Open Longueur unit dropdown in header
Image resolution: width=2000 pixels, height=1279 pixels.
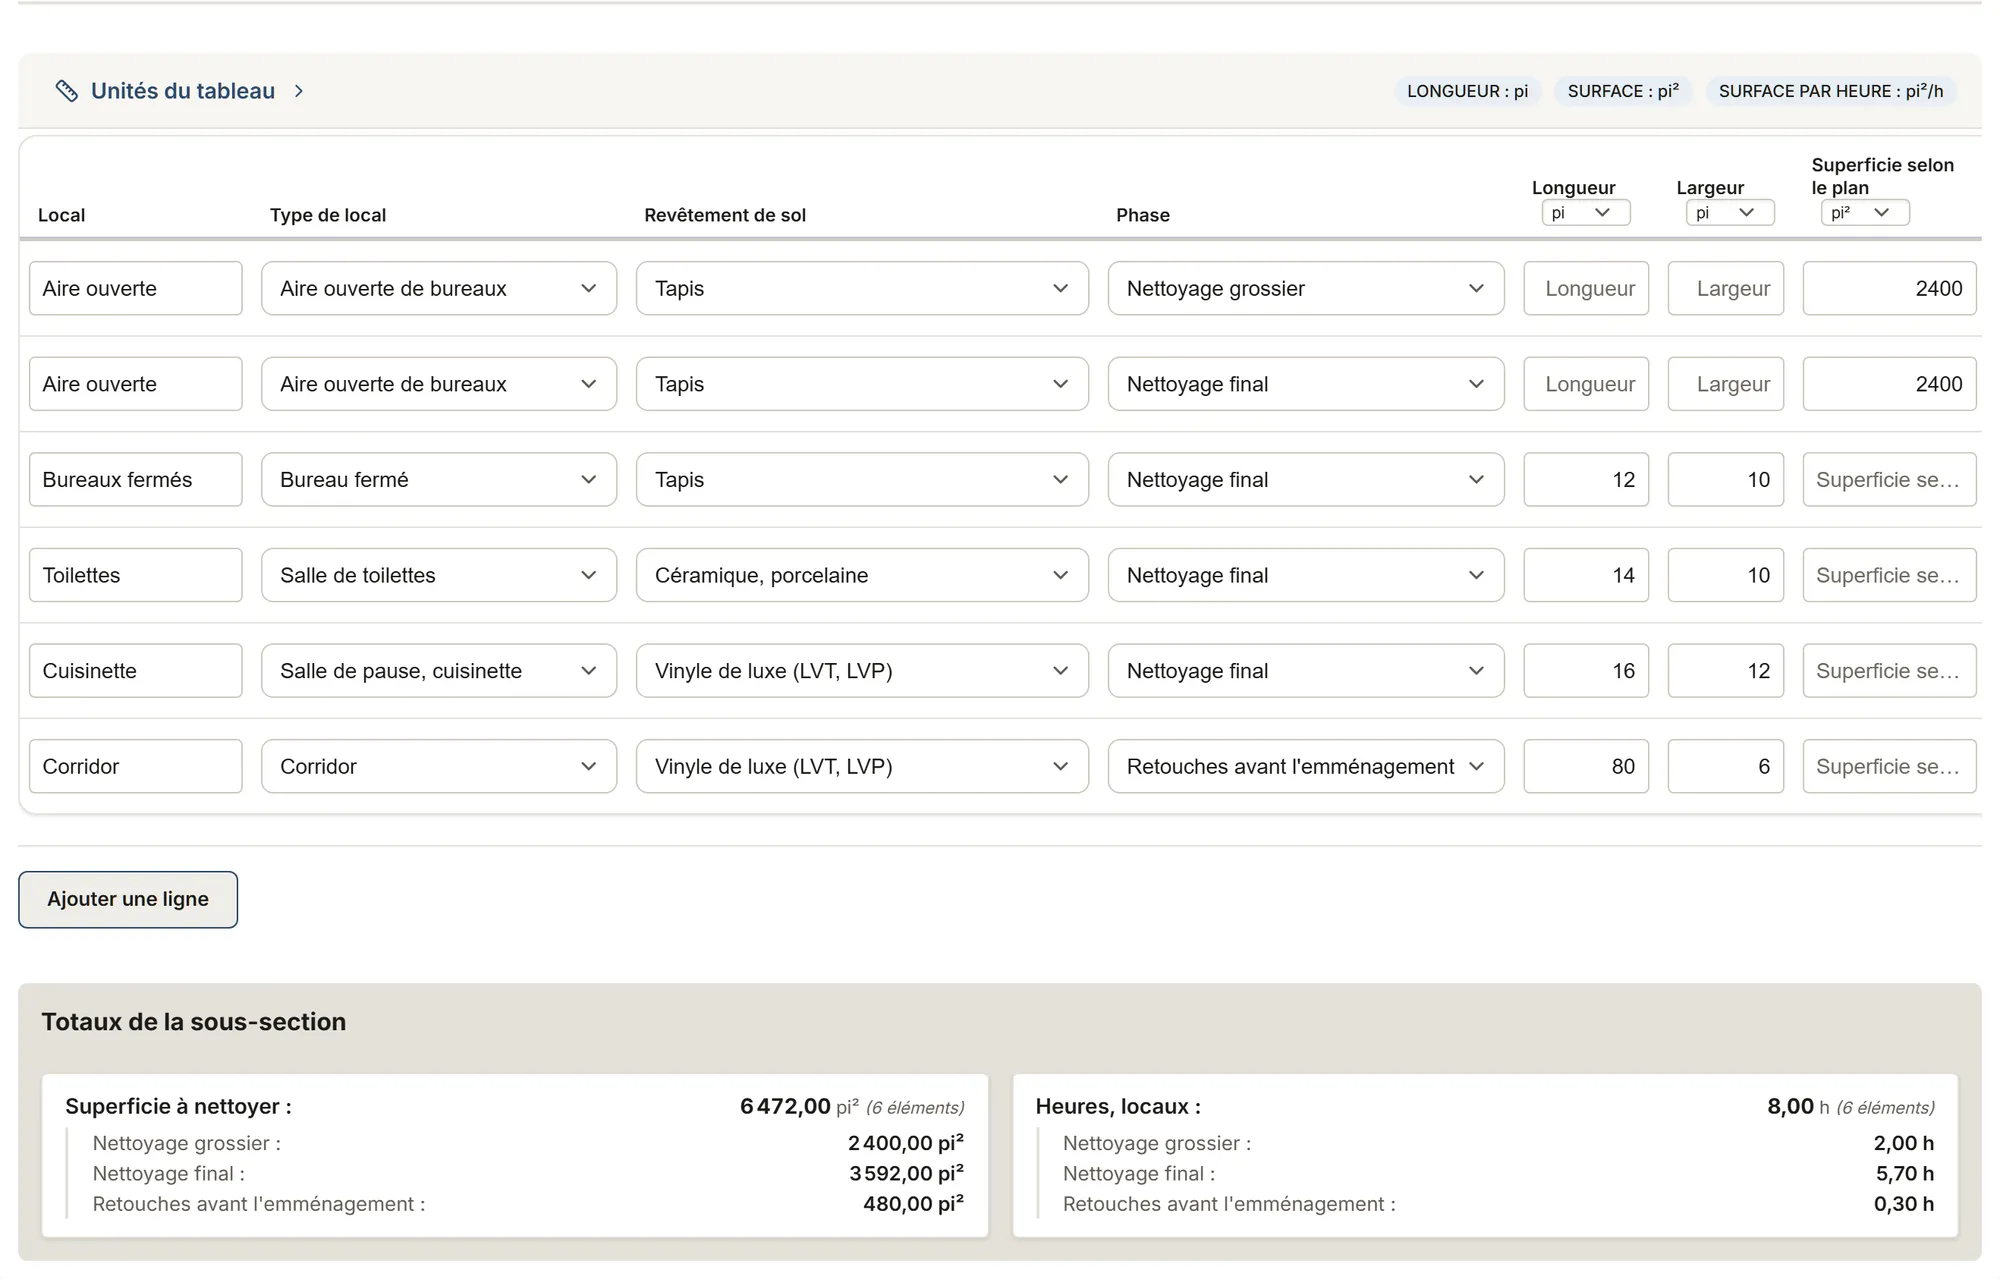point(1586,212)
